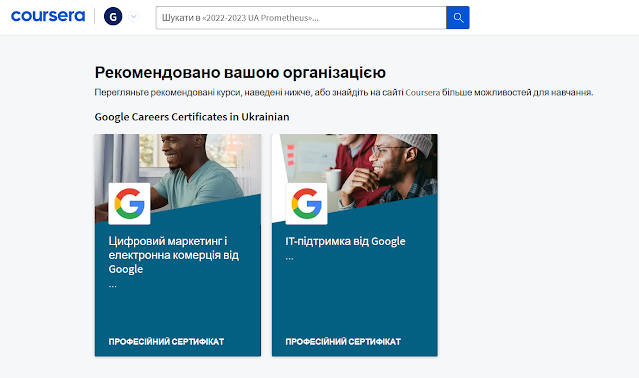Click Google logo on IT support card
The height and width of the screenshot is (378, 639).
tap(306, 204)
